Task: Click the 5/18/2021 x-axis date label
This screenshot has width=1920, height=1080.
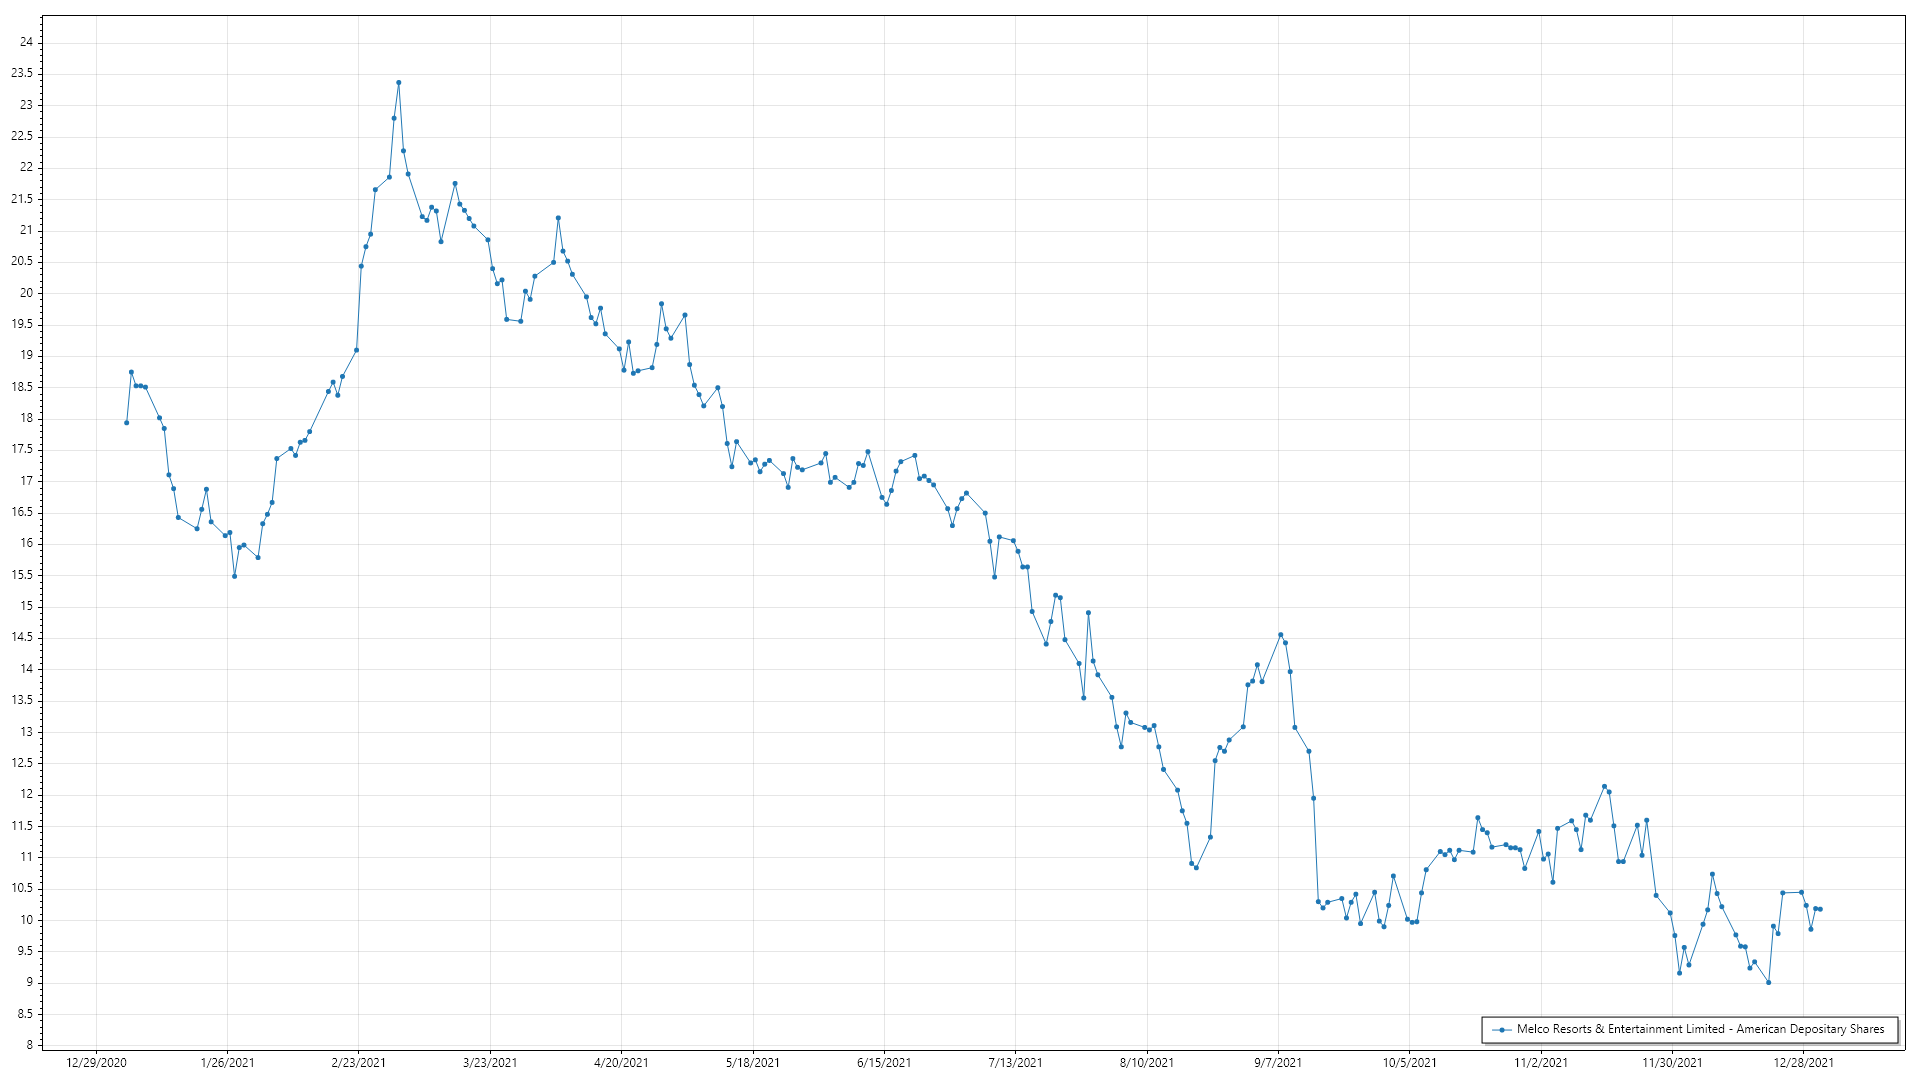Action: click(752, 1062)
